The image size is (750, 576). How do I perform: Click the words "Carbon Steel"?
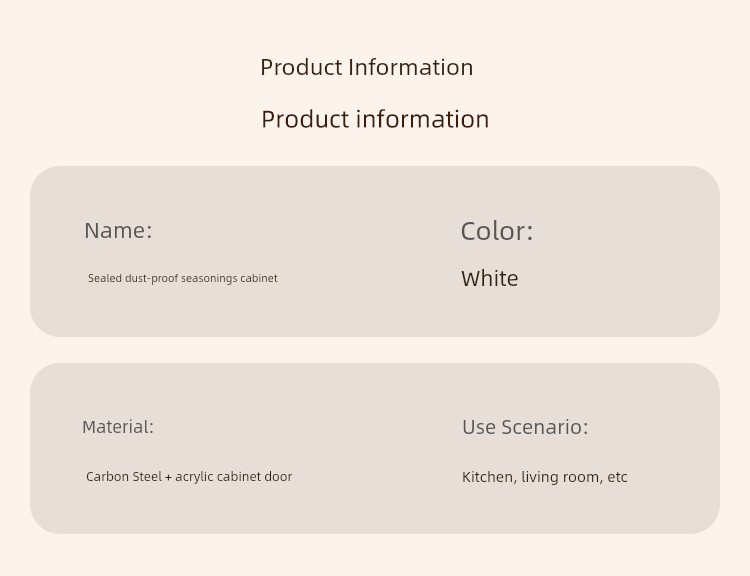(x=124, y=477)
